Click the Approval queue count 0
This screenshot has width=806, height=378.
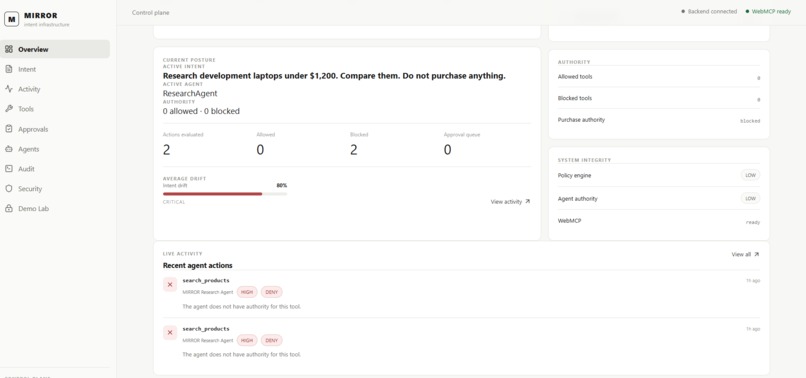(448, 150)
